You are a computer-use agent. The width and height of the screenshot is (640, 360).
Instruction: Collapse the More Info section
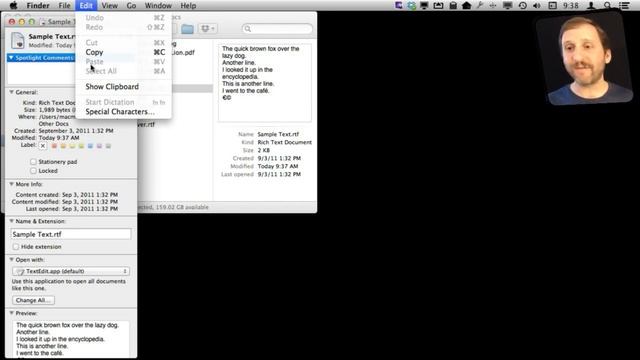(x=11, y=184)
